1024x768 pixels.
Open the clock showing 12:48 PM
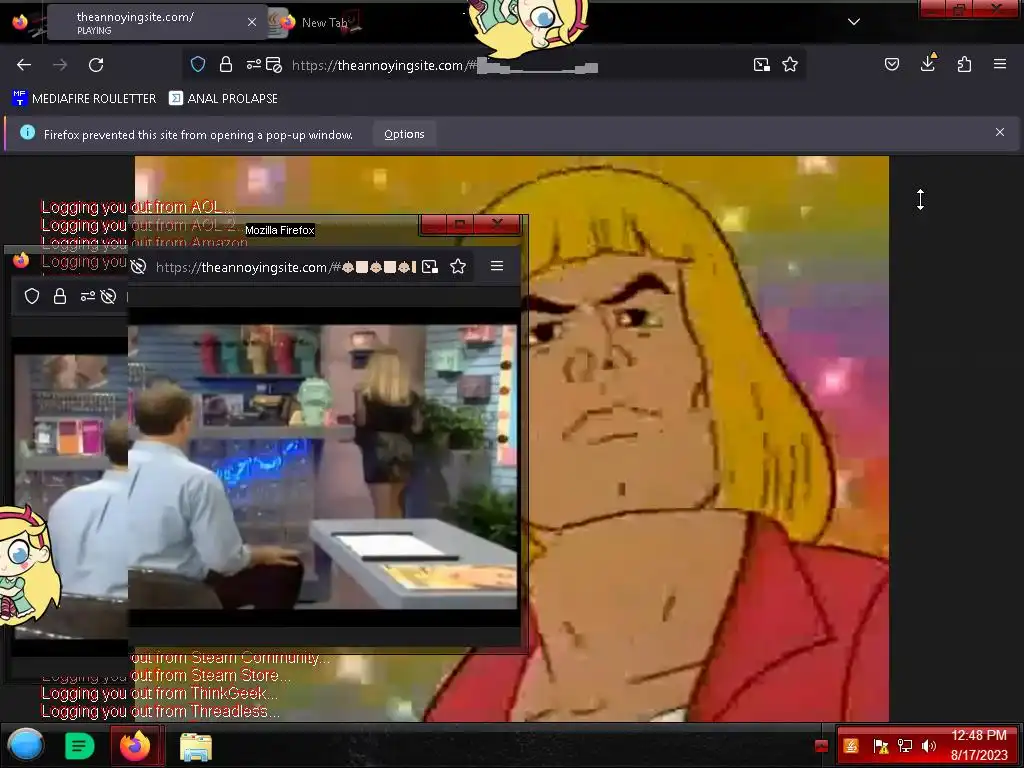click(x=978, y=745)
